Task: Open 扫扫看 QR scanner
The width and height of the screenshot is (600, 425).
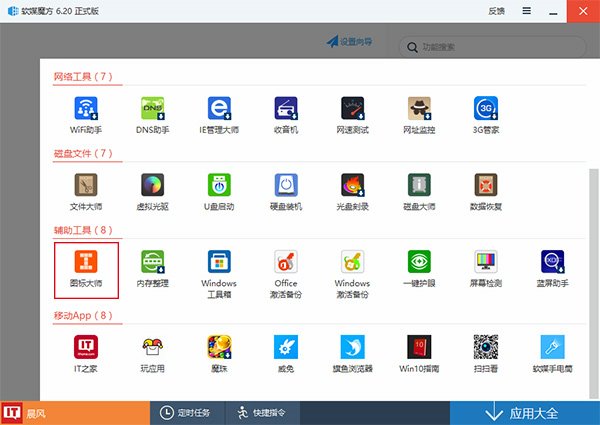Action: [486, 354]
